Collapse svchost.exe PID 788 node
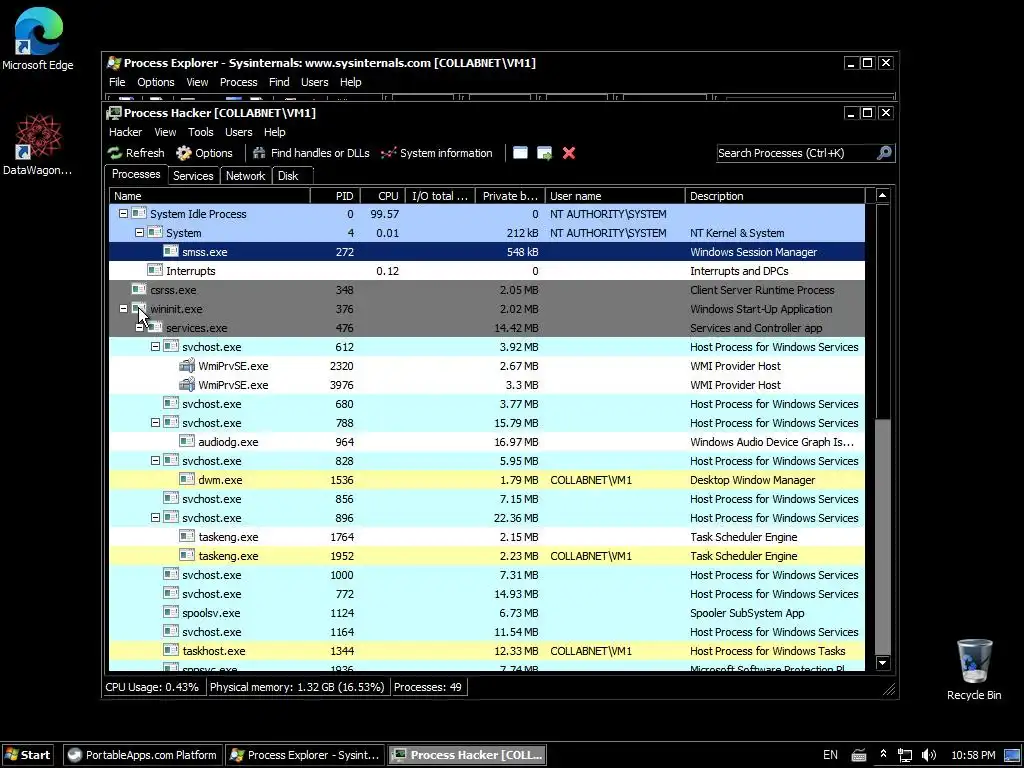 155,423
